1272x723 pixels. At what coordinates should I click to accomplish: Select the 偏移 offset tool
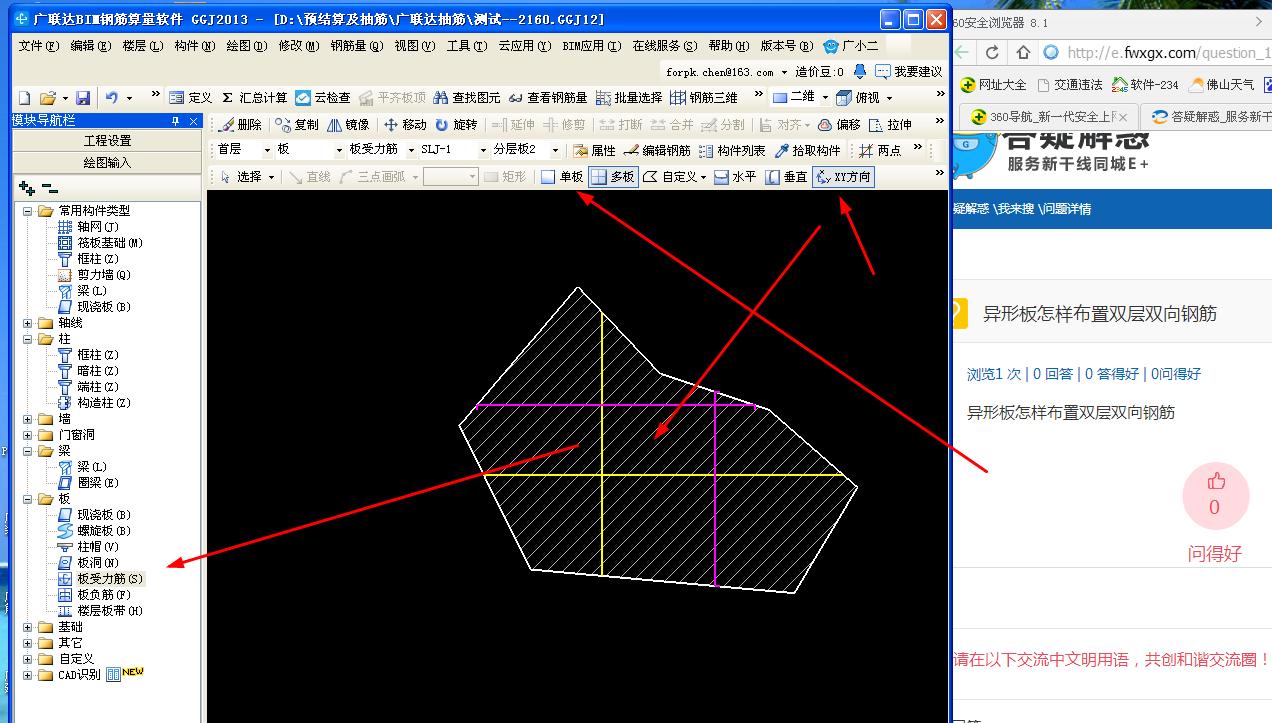[839, 125]
